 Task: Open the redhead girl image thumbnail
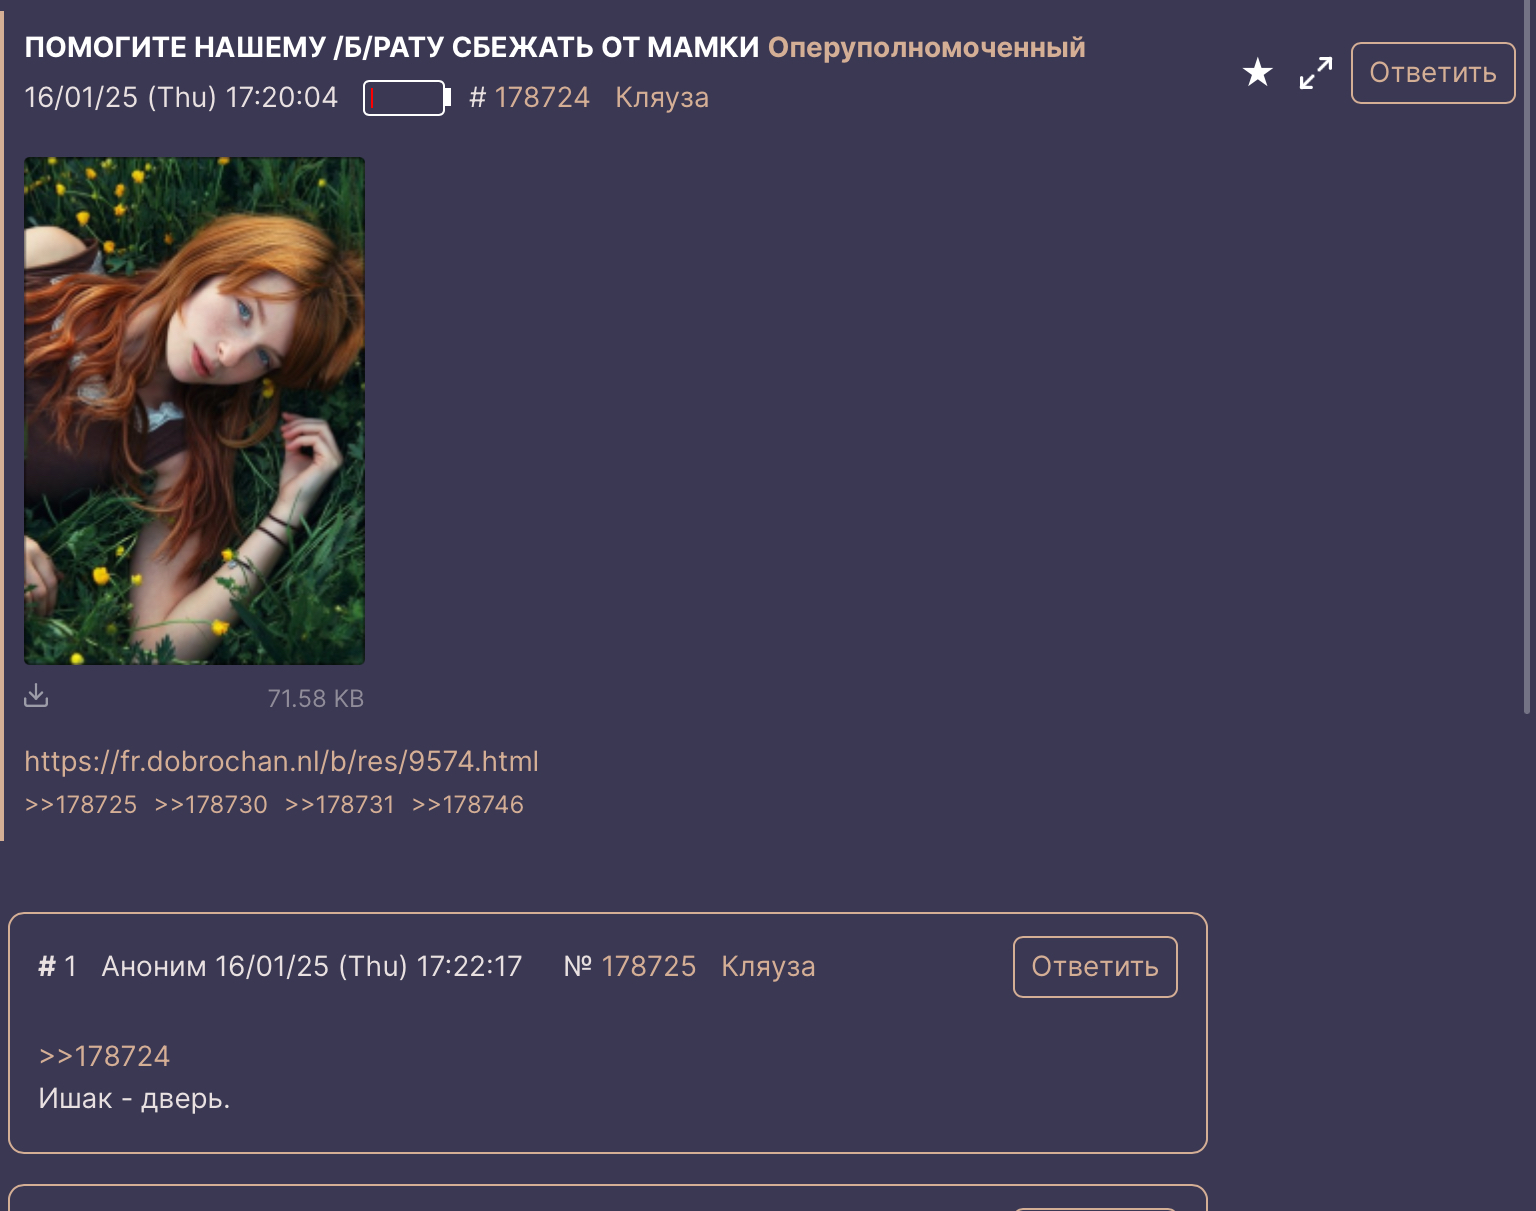(194, 411)
